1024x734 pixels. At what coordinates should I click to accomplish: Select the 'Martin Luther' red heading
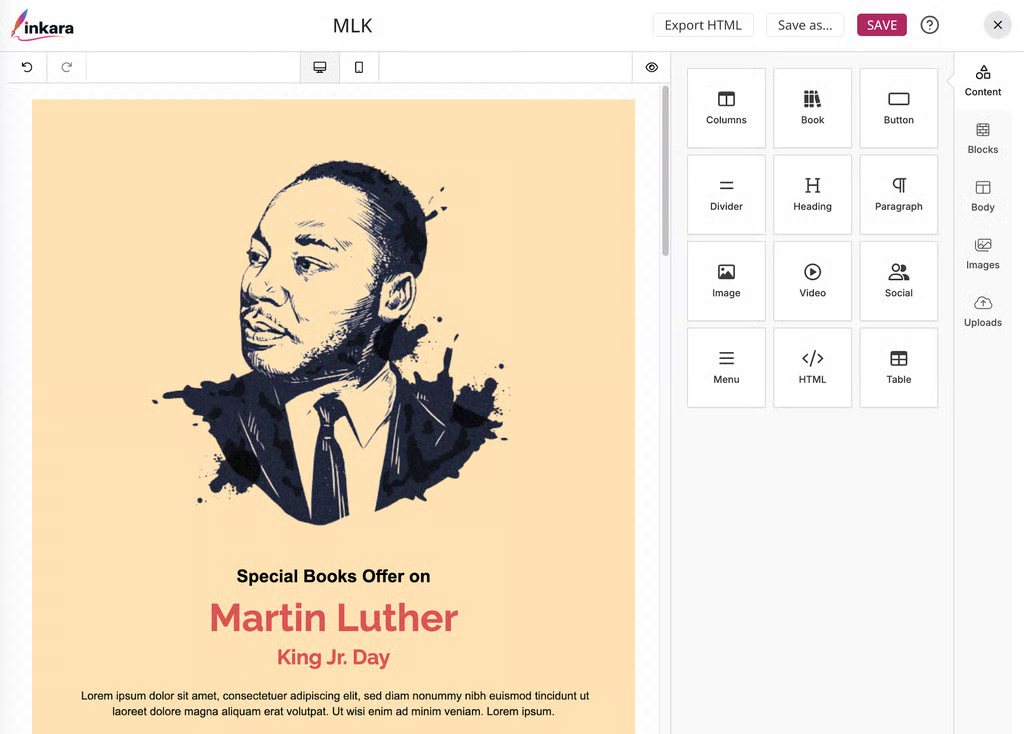pyautogui.click(x=333, y=618)
